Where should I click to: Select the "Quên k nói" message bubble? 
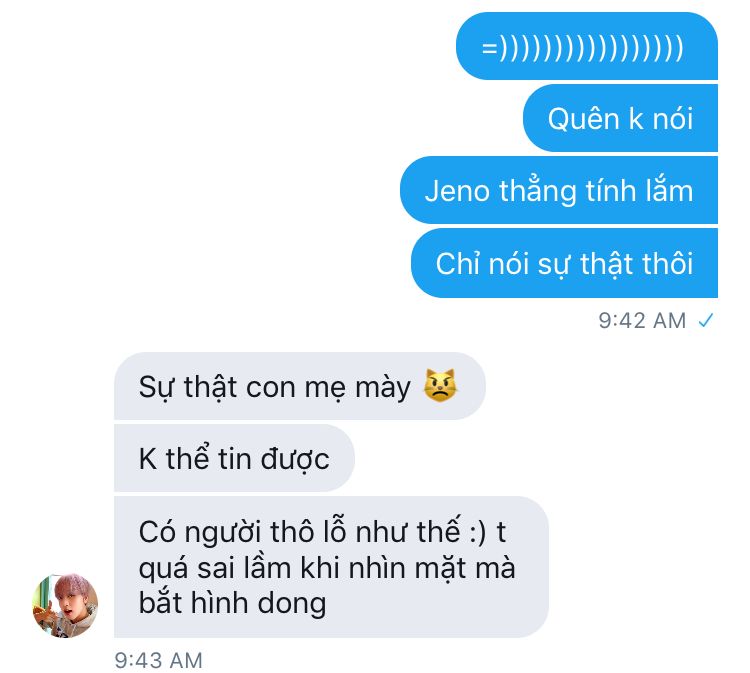[620, 118]
